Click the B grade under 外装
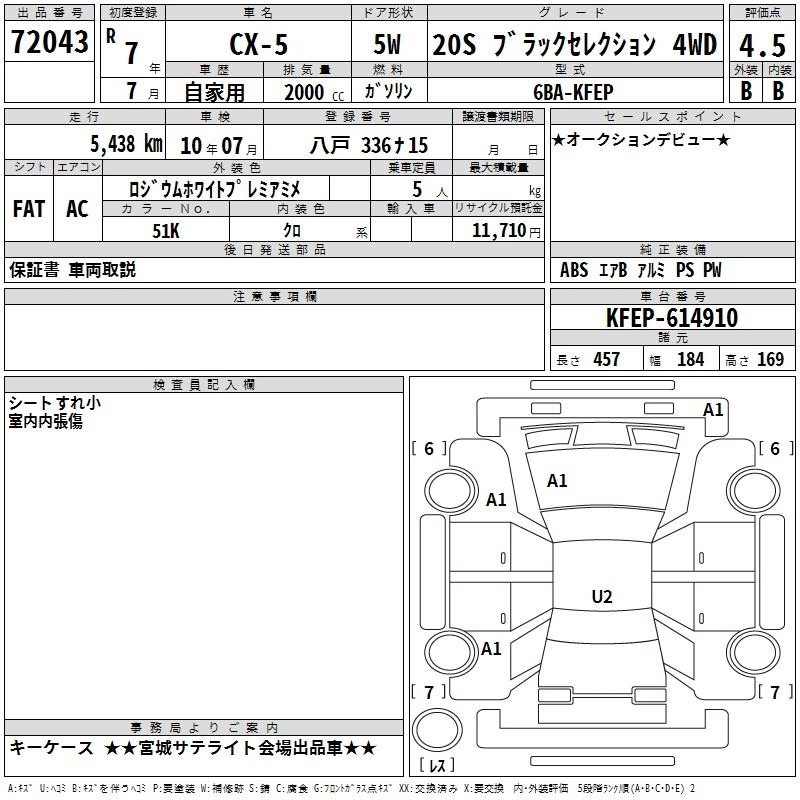The width and height of the screenshot is (800, 800). point(746,91)
